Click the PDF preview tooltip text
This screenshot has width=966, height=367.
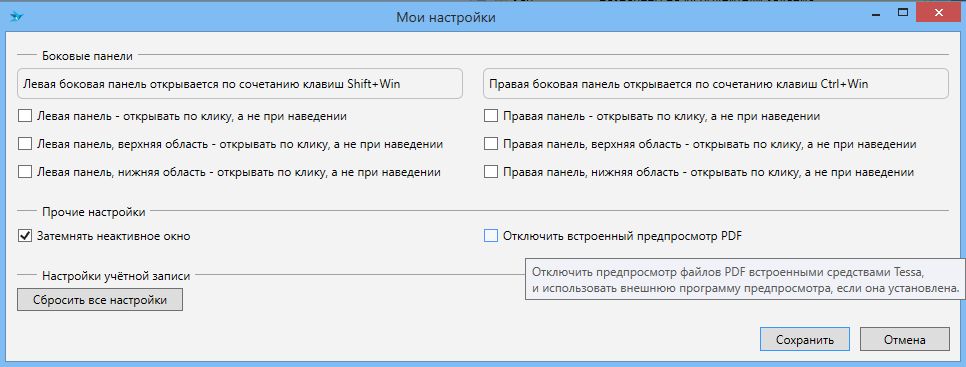(744, 280)
